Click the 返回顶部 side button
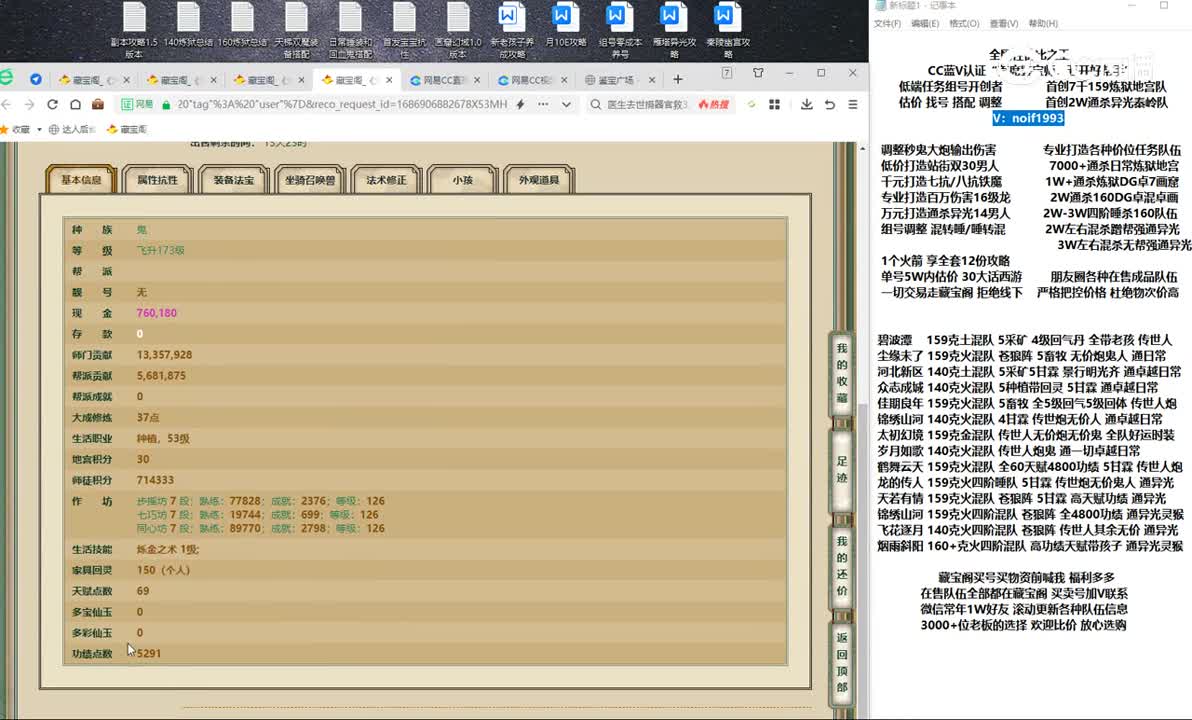This screenshot has width=1192, height=720. pos(842,663)
